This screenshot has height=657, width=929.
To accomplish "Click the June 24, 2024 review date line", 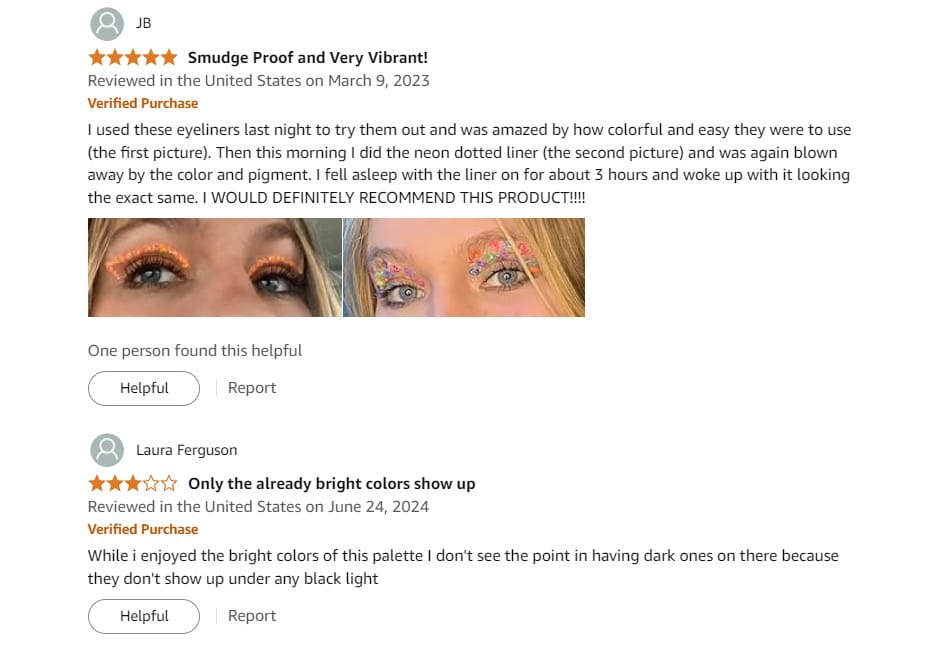I will [258, 507].
